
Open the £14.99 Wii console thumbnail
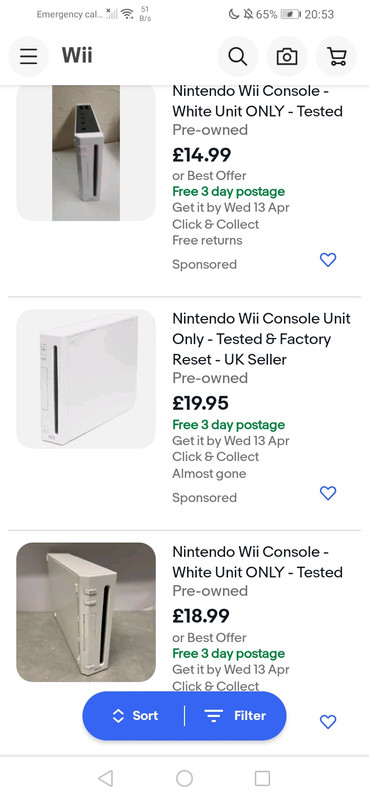86,153
